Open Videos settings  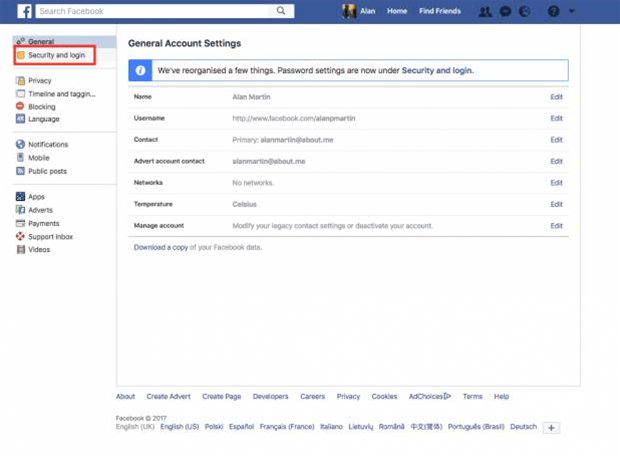39,250
